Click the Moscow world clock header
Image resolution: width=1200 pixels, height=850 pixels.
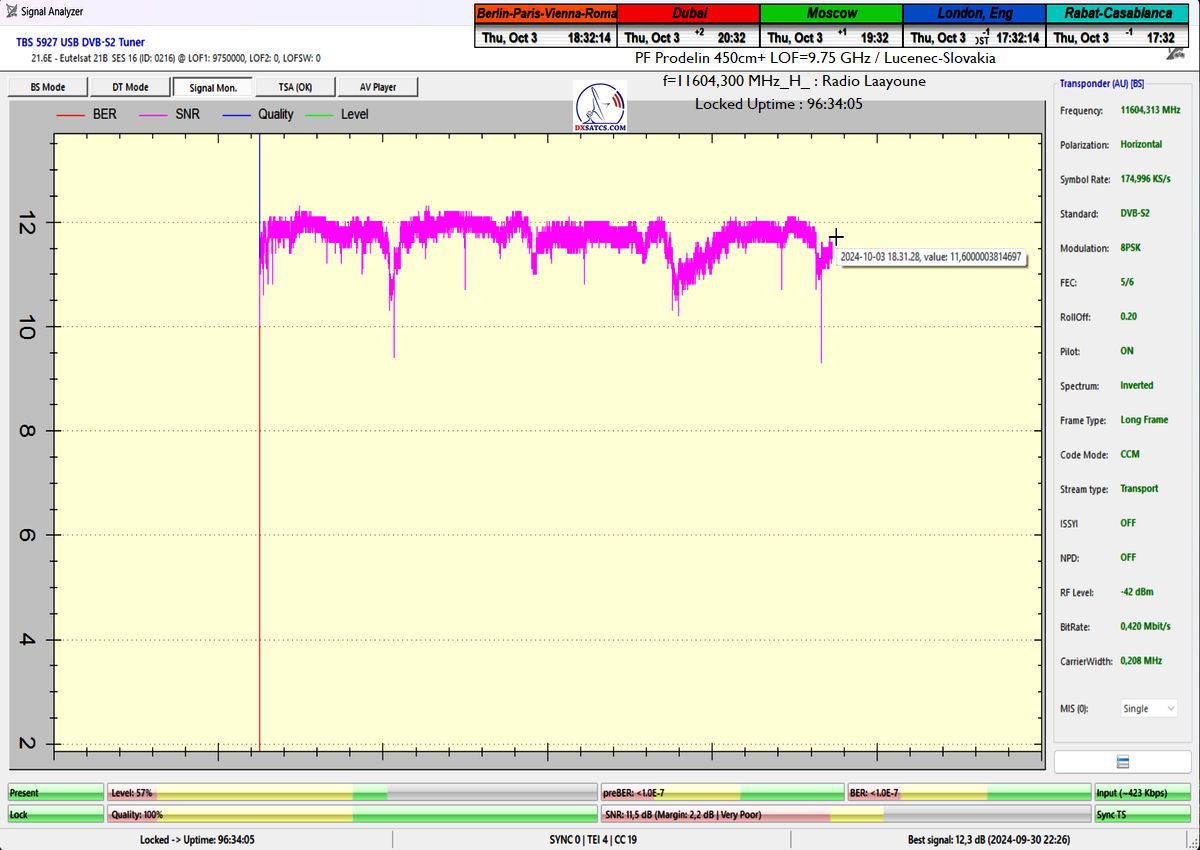[x=831, y=14]
